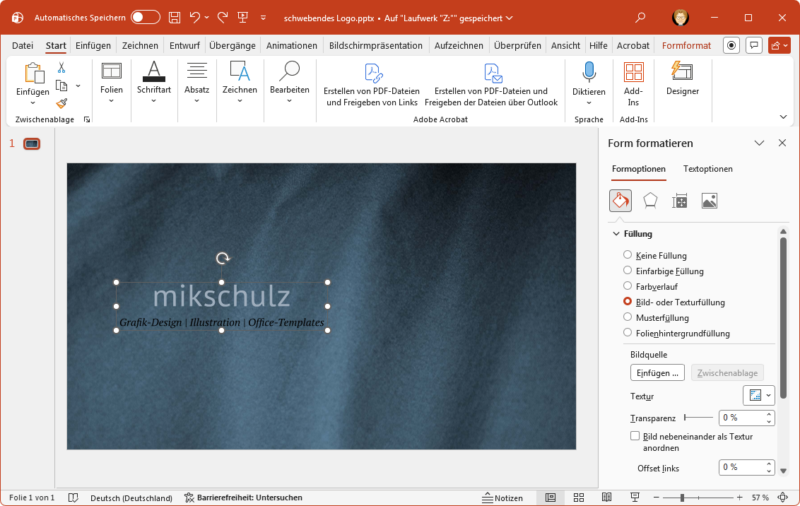Screen dimensions: 800x506
Task: Switch to Effects pentagon icon
Action: pos(650,200)
